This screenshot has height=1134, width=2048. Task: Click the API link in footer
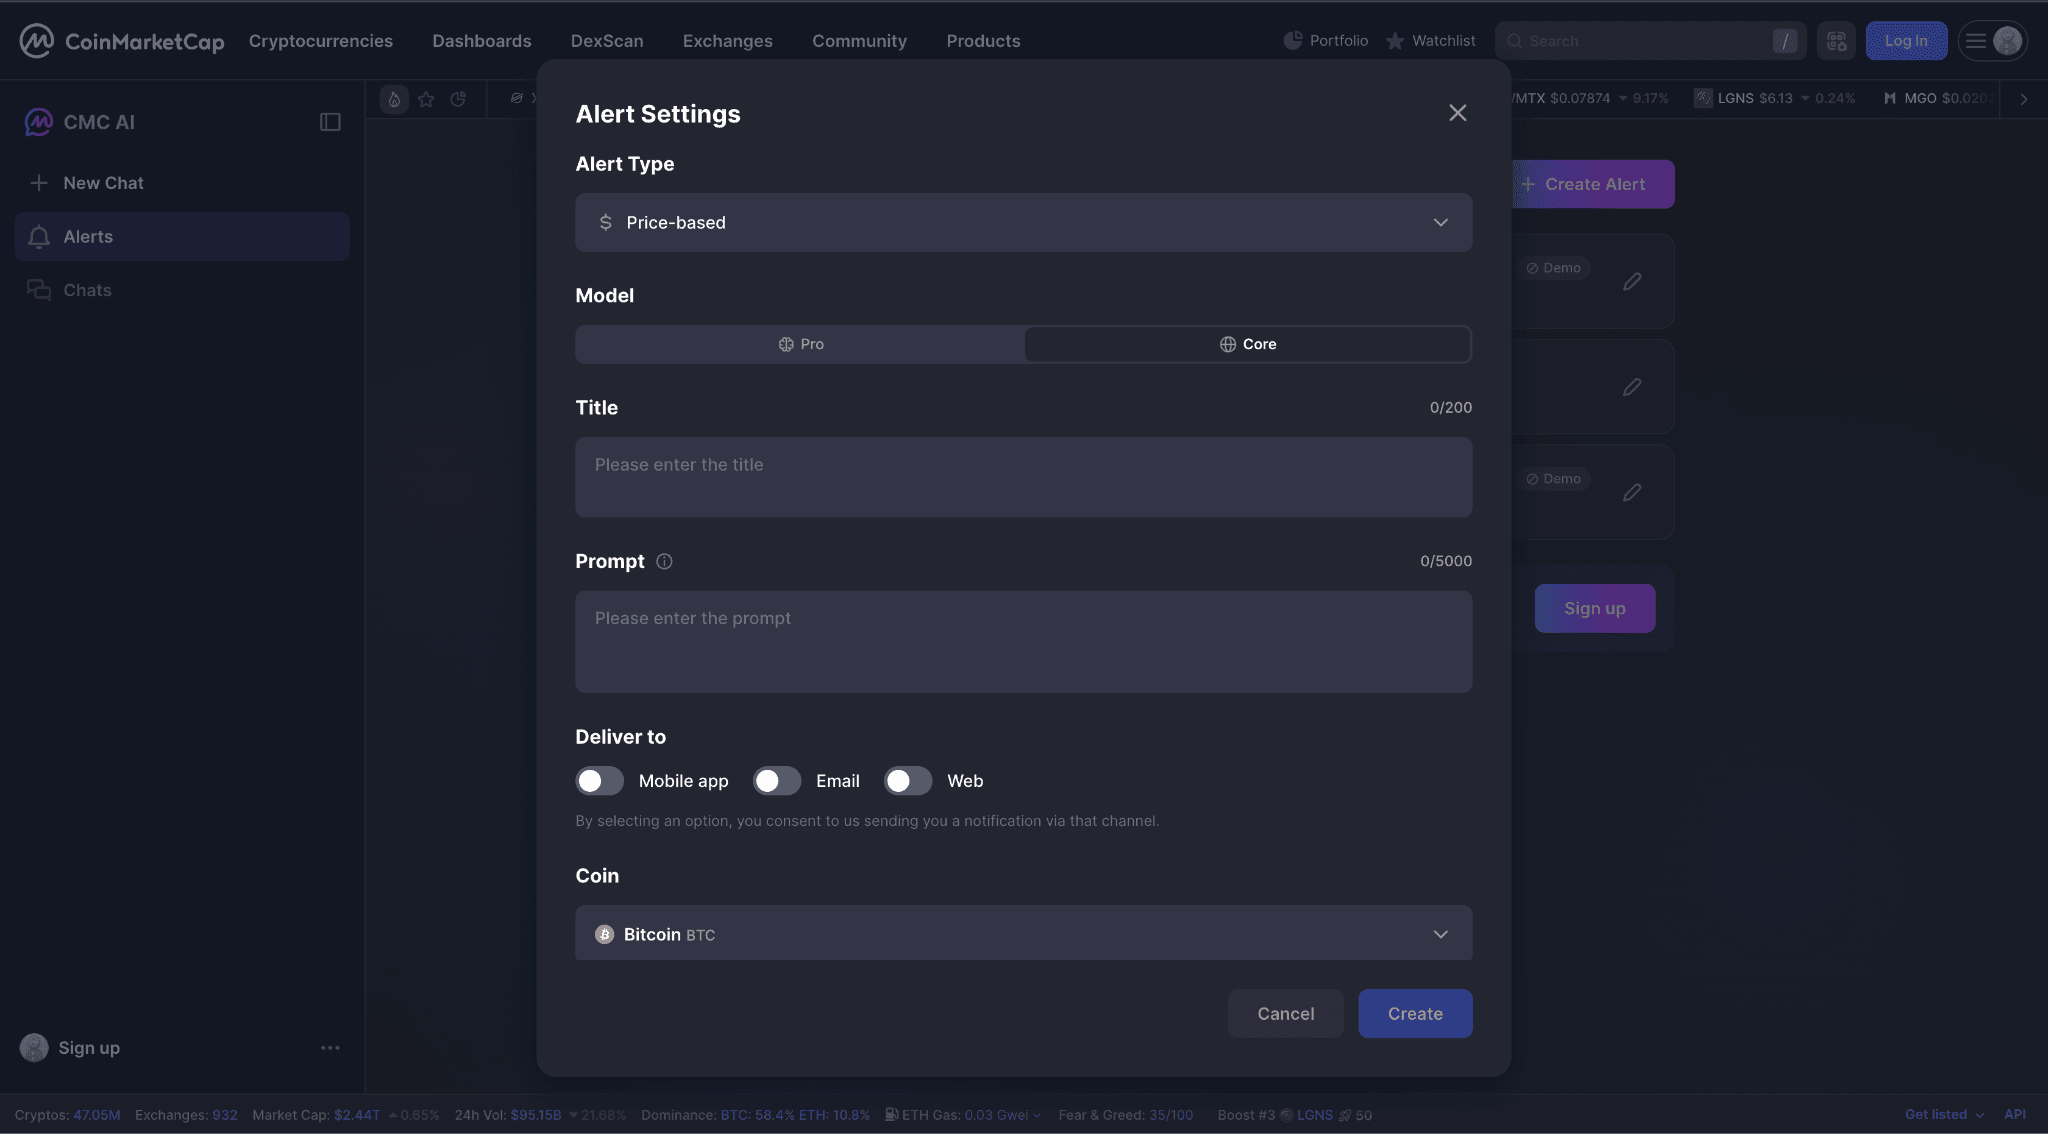point(2015,1115)
